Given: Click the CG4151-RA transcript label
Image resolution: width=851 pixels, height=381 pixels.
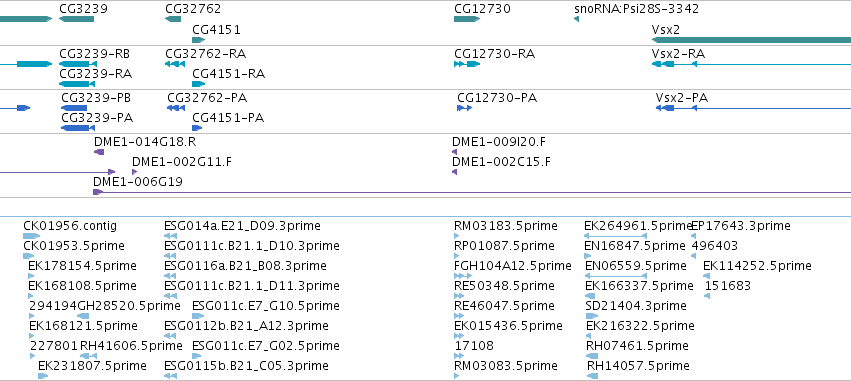Looking at the screenshot, I should (x=228, y=74).
